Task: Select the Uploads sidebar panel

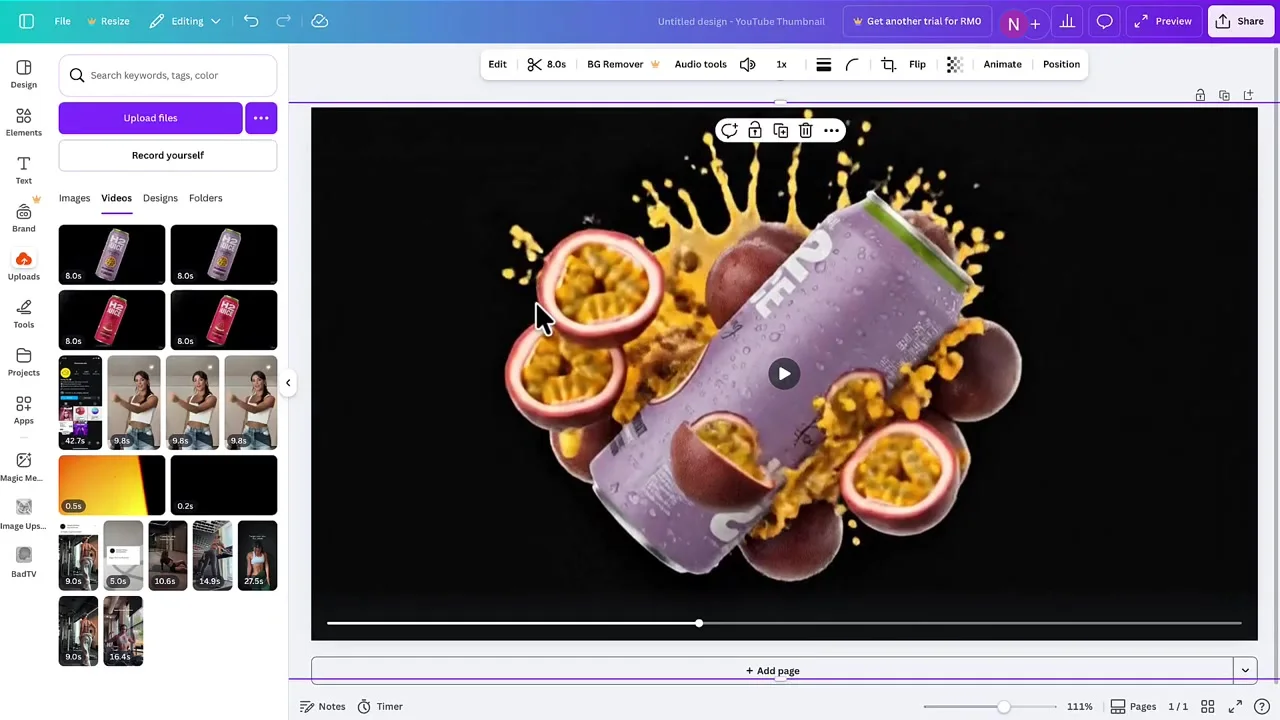Action: click(24, 265)
